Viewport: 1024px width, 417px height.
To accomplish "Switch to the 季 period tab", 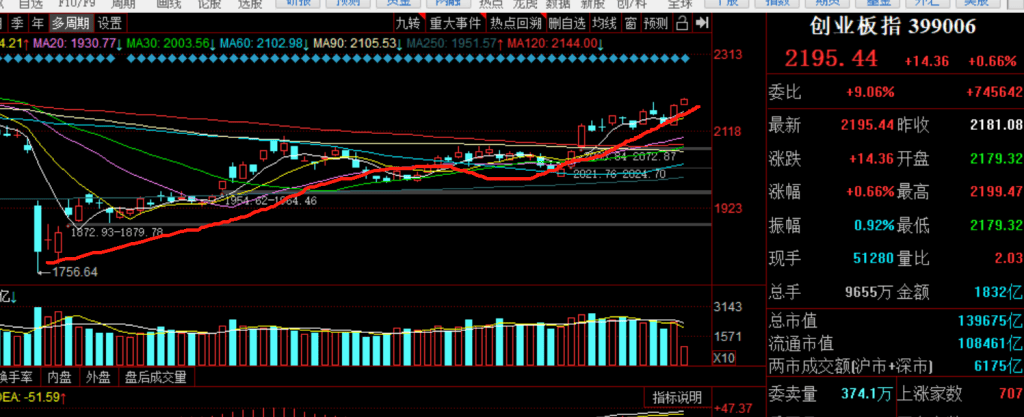I will (x=18, y=24).
